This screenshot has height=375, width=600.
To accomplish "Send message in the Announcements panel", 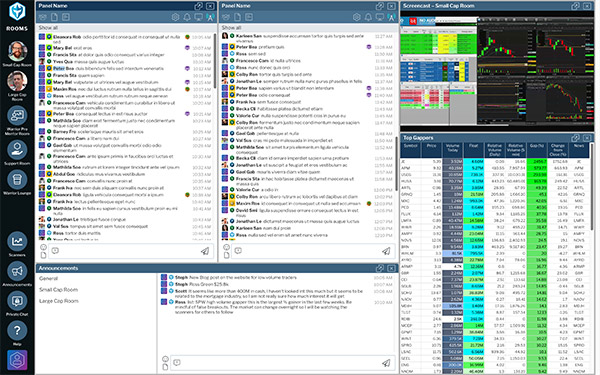I will pos(386,362).
